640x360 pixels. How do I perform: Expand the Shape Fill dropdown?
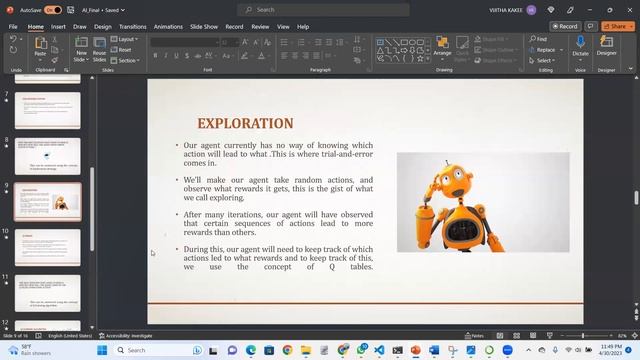click(491, 39)
